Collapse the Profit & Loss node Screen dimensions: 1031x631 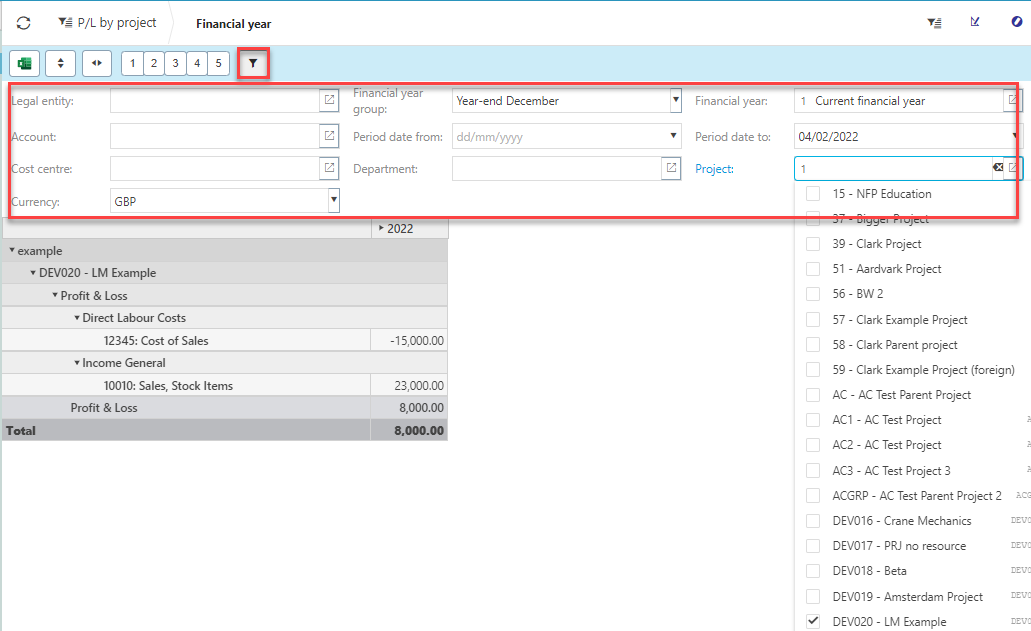55,295
